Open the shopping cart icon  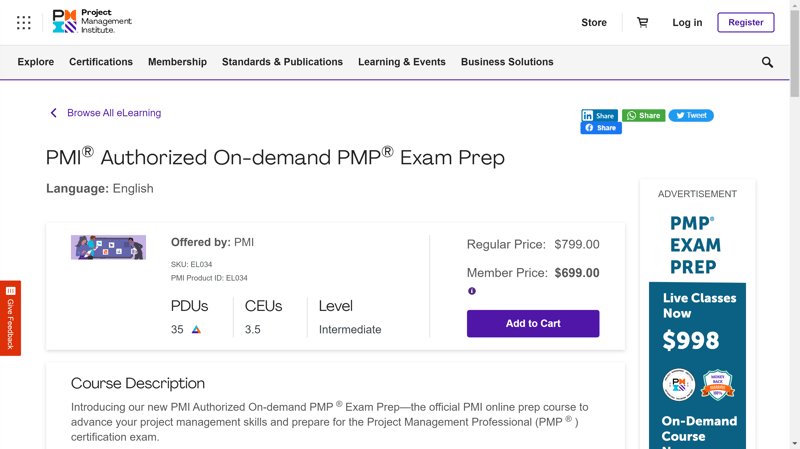tap(642, 22)
